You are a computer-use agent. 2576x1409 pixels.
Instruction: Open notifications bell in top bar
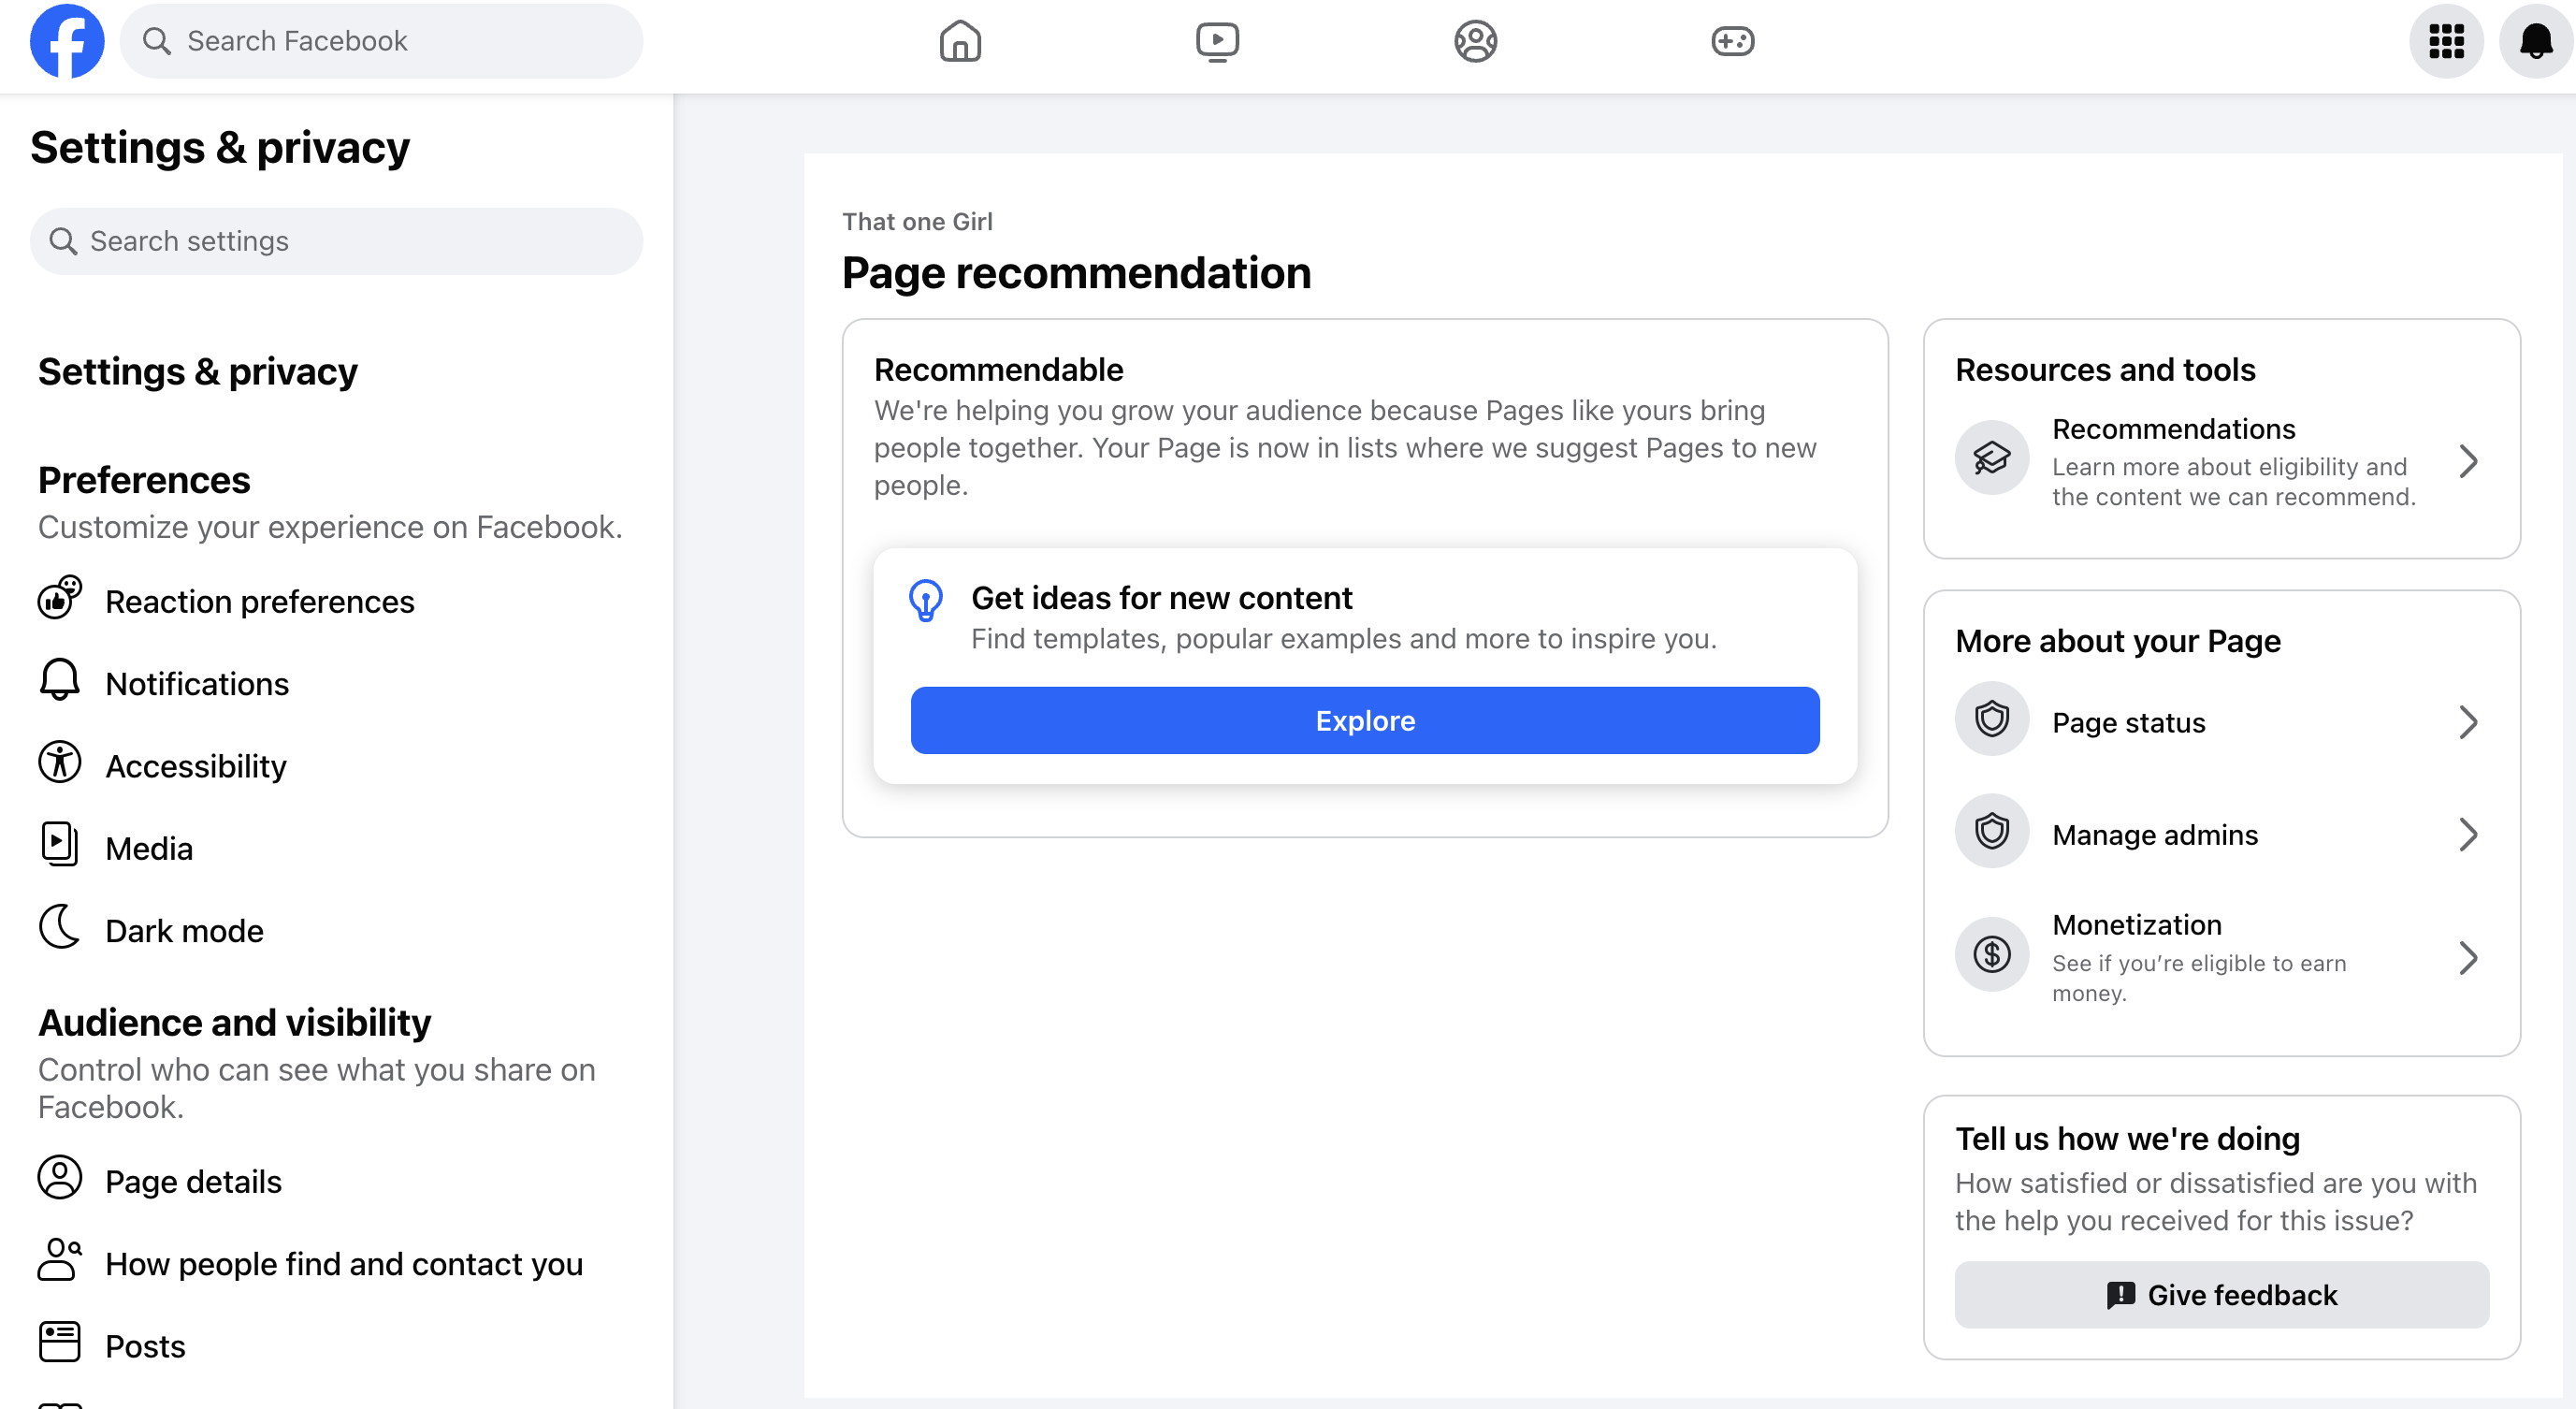[2536, 41]
